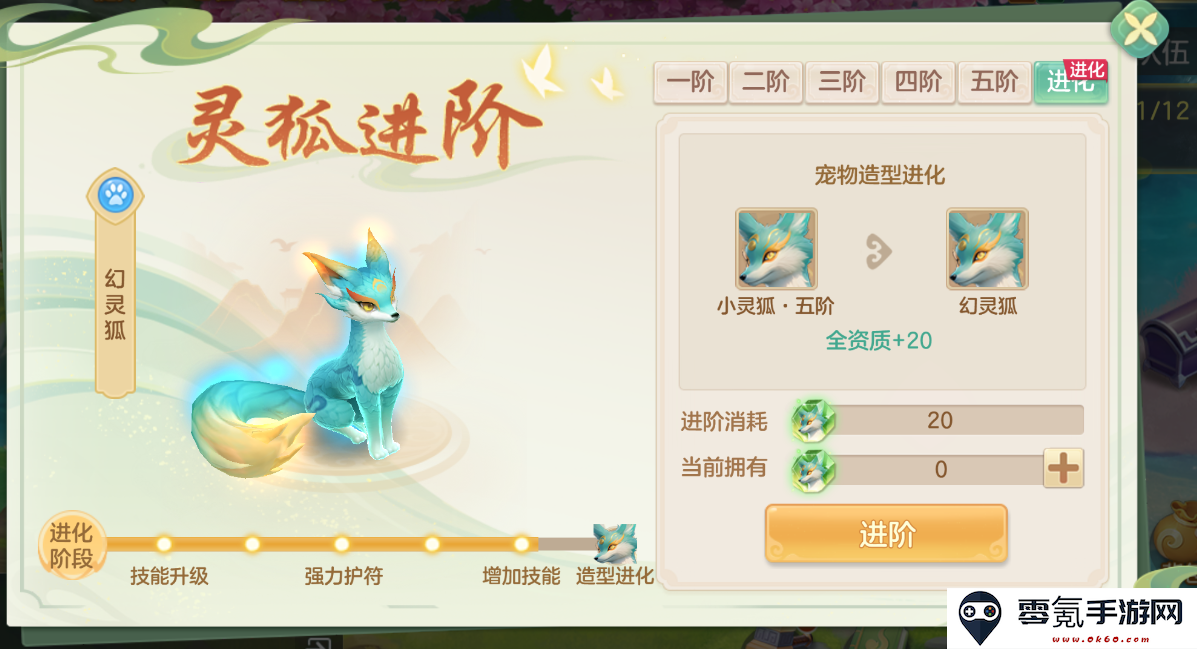Select the 四阶 tab
This screenshot has width=1197, height=649.
pos(918,82)
